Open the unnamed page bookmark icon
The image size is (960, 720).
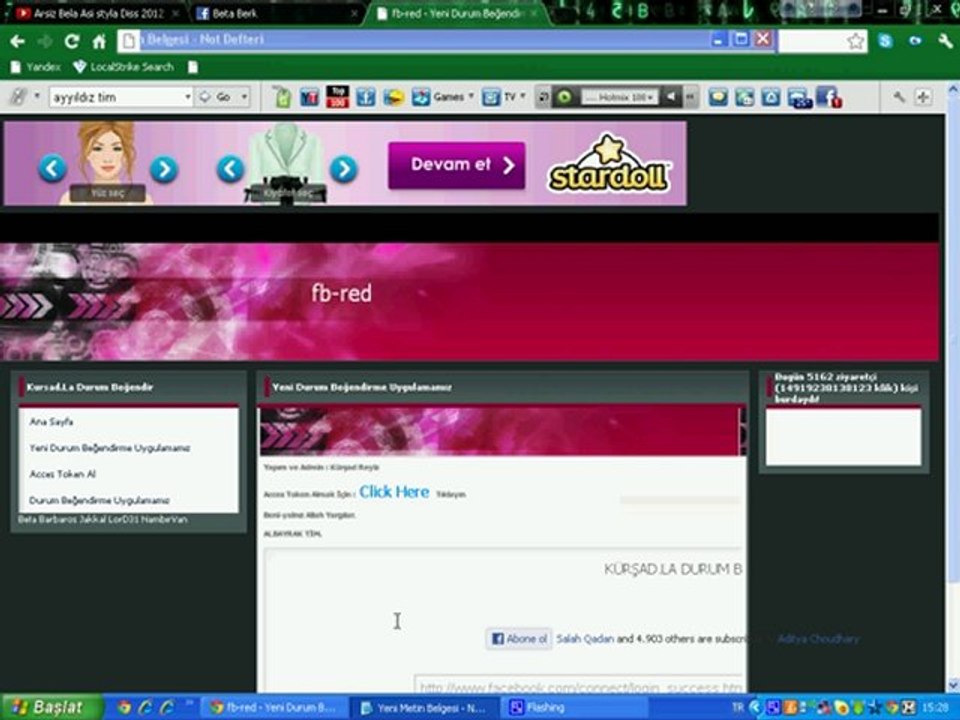[x=193, y=67]
